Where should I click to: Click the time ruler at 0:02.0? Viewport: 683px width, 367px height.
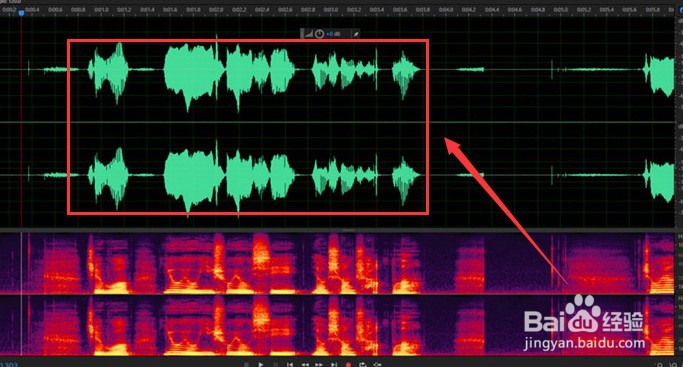pyautogui.click(x=216, y=10)
